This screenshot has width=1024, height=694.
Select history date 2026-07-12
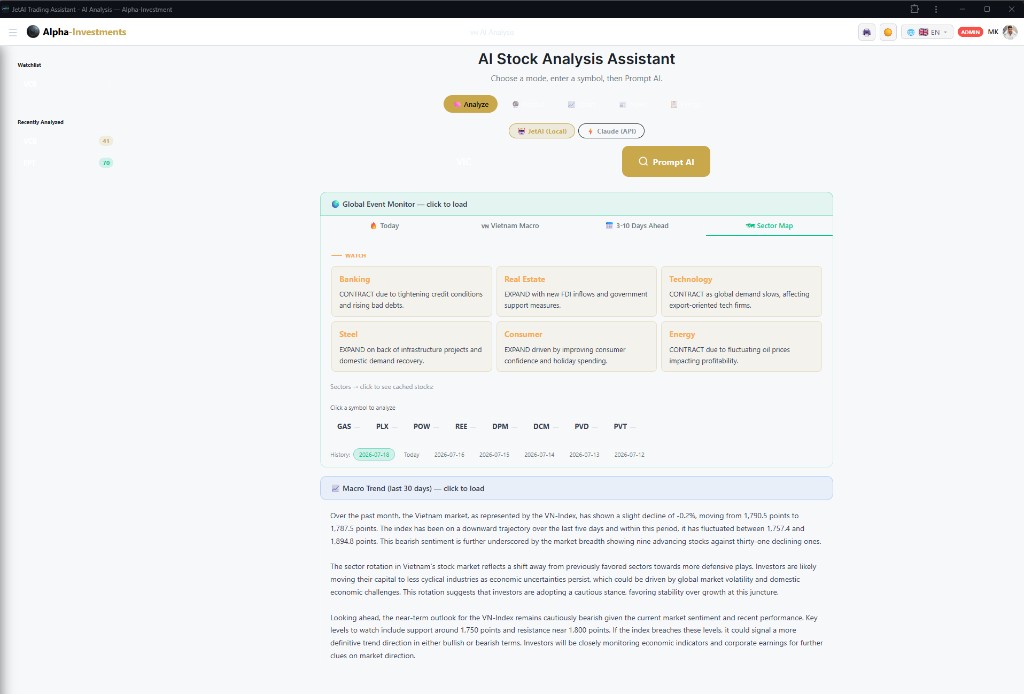[629, 454]
